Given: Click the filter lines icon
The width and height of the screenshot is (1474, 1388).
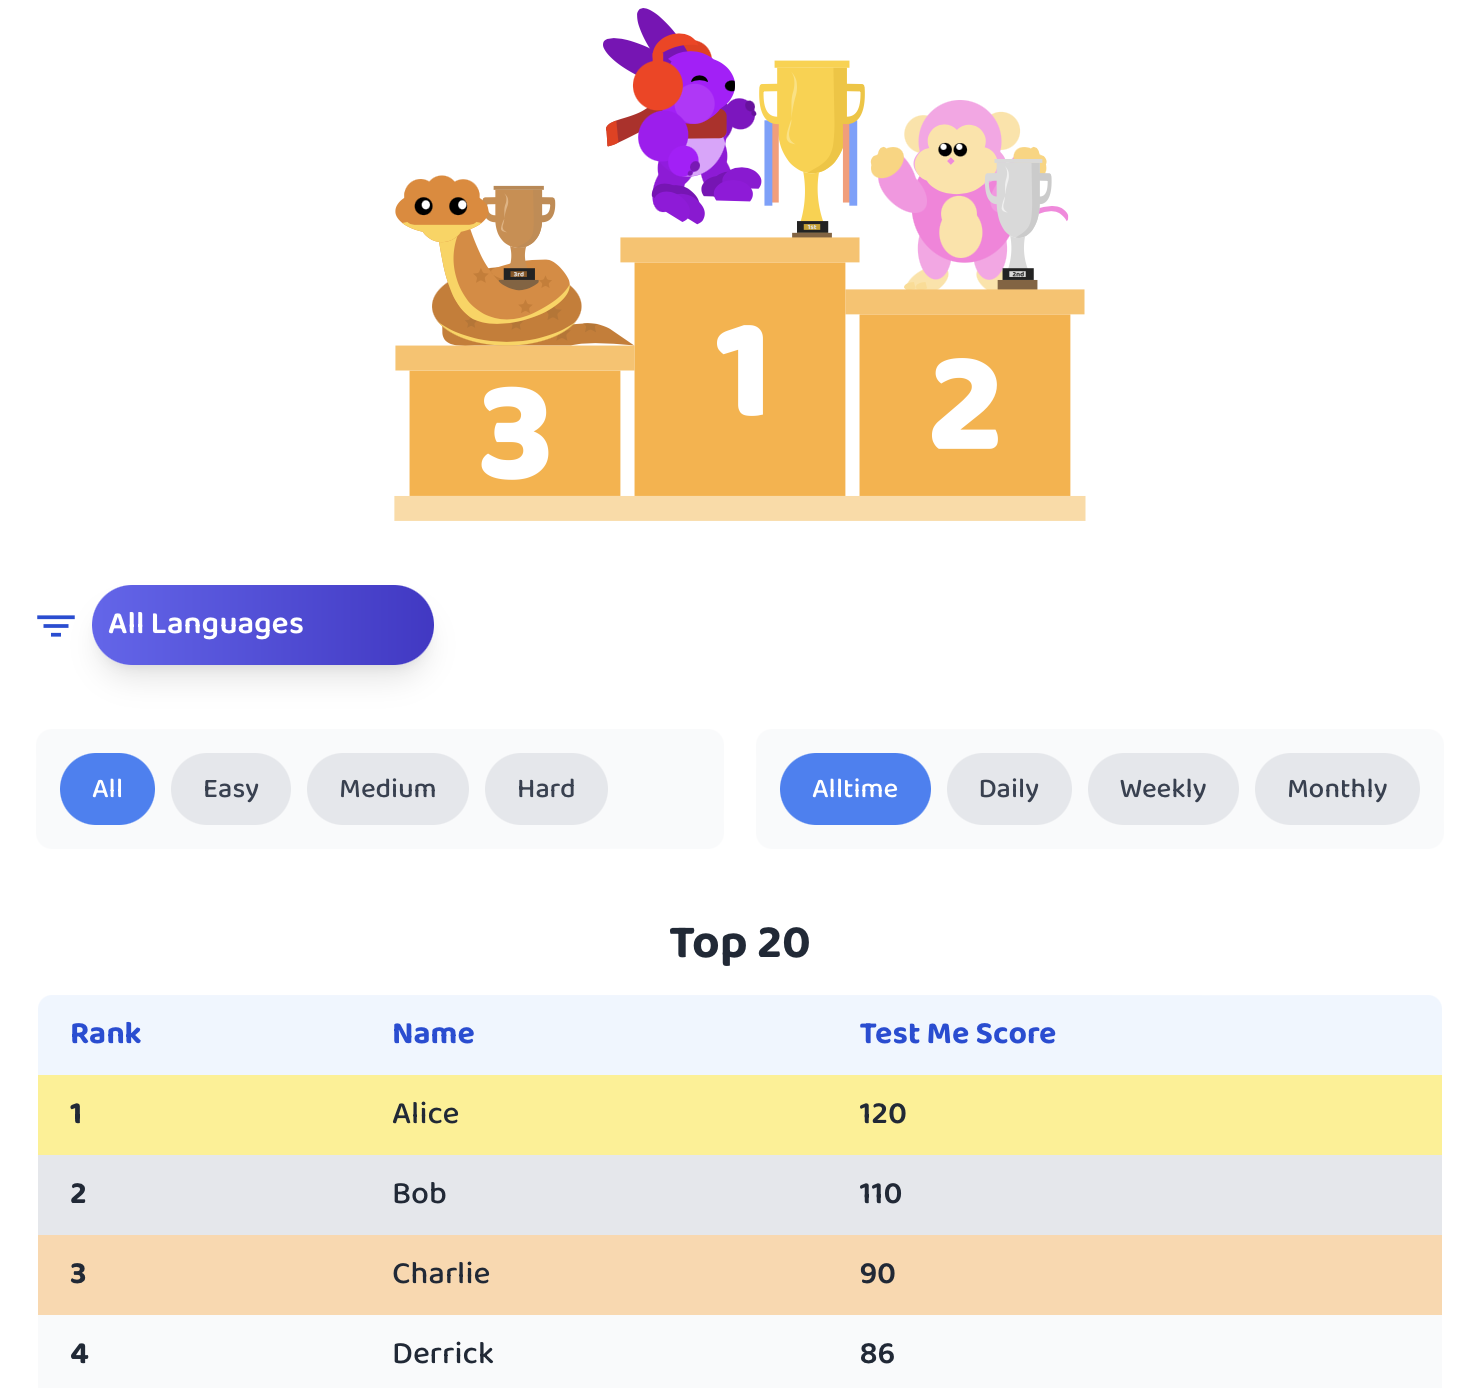Looking at the screenshot, I should click(56, 626).
